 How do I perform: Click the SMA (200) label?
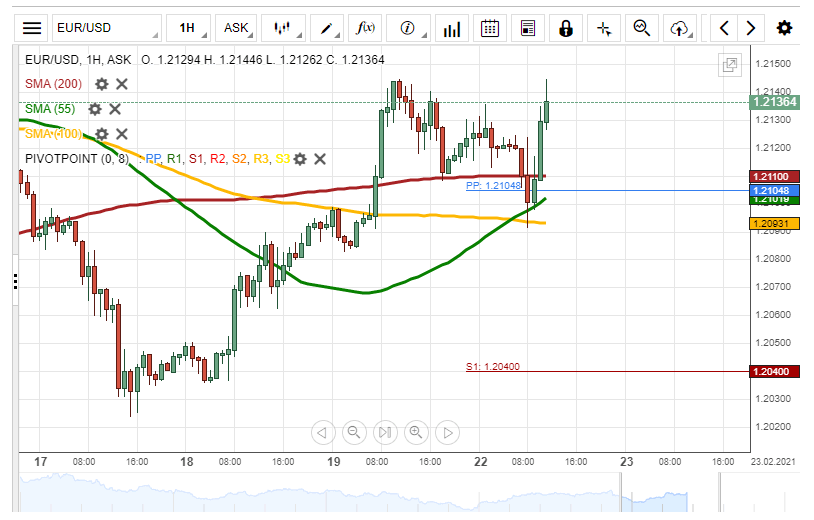point(53,84)
